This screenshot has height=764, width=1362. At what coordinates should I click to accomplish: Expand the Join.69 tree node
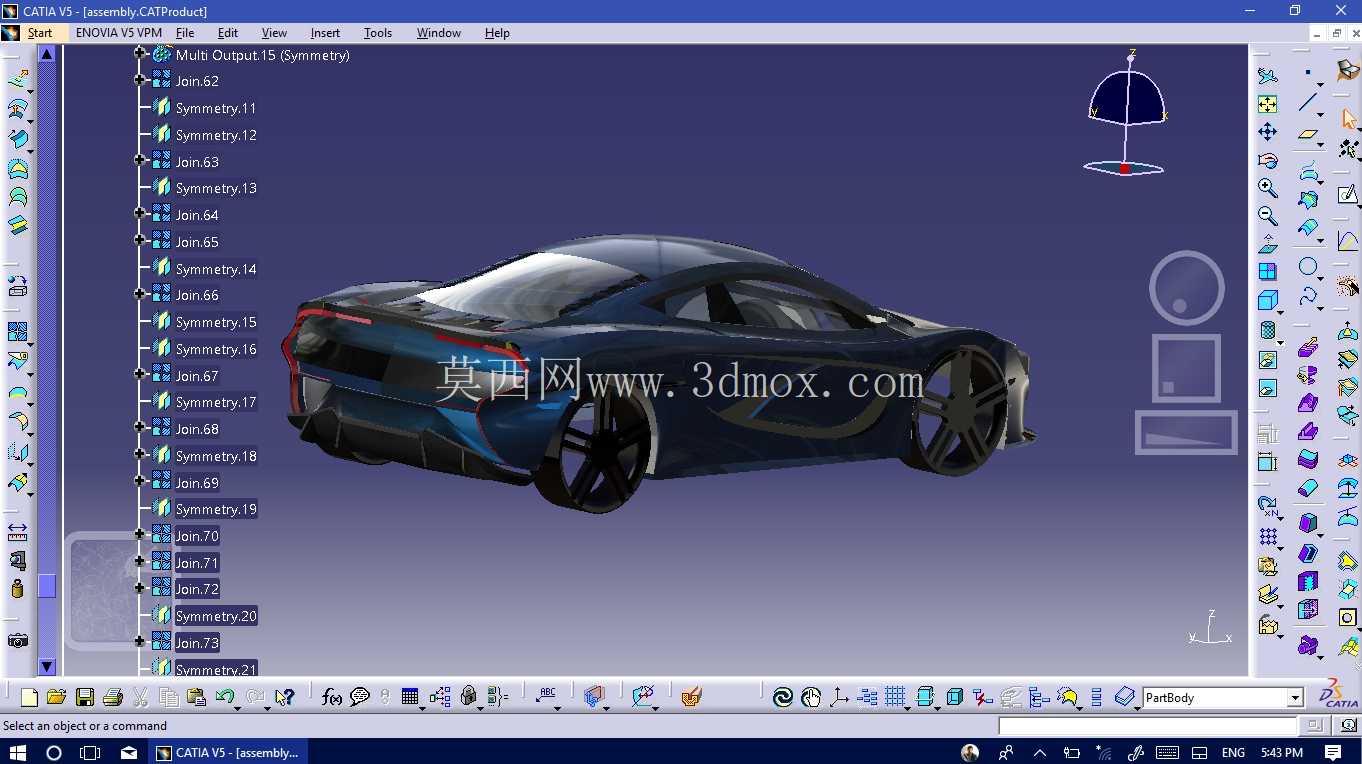tap(140, 481)
